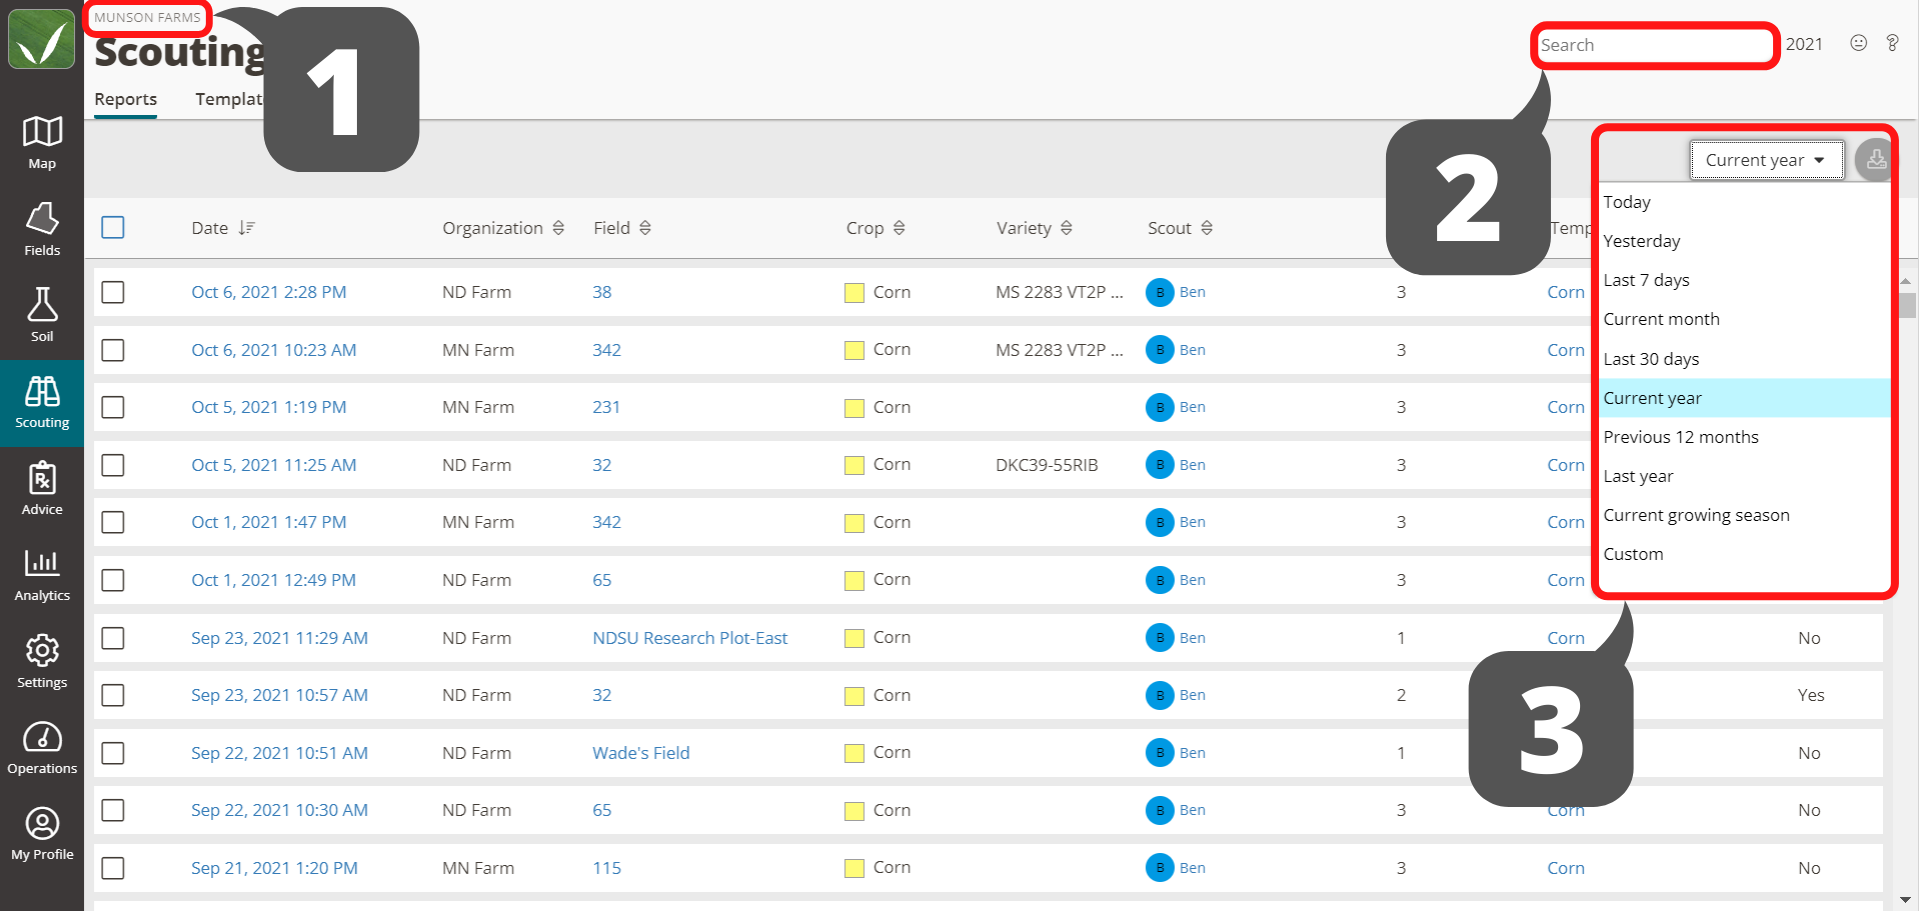Choose Last 30 days option
The width and height of the screenshot is (1919, 911).
1744,359
